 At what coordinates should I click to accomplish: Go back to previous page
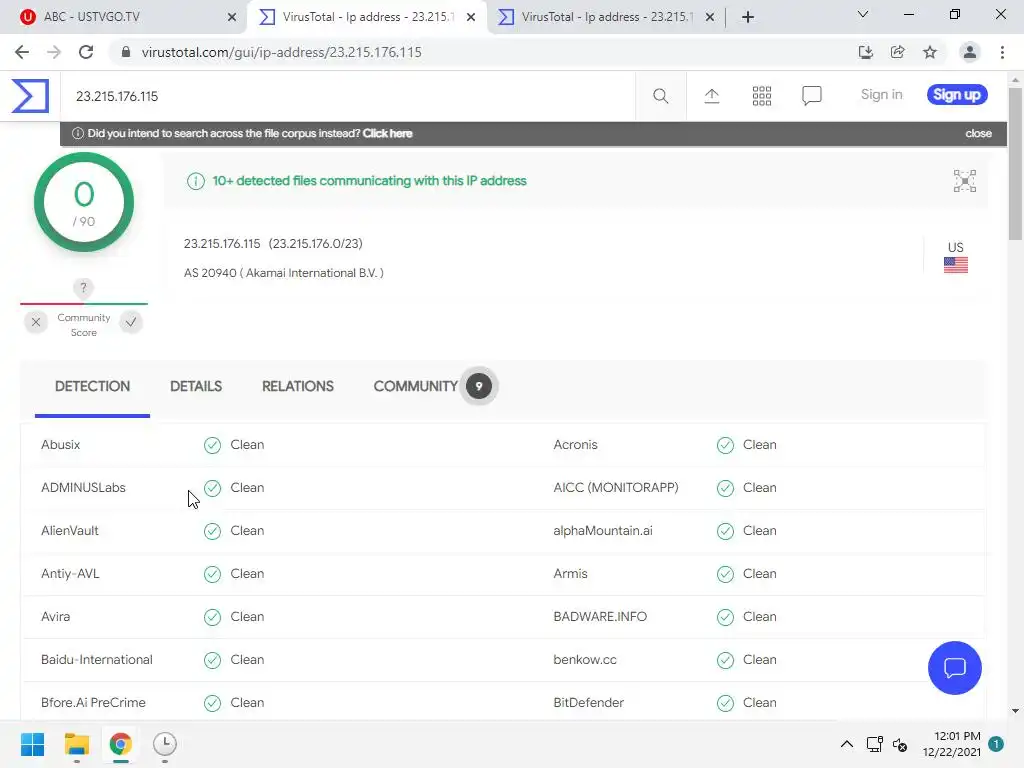pyautogui.click(x=22, y=52)
